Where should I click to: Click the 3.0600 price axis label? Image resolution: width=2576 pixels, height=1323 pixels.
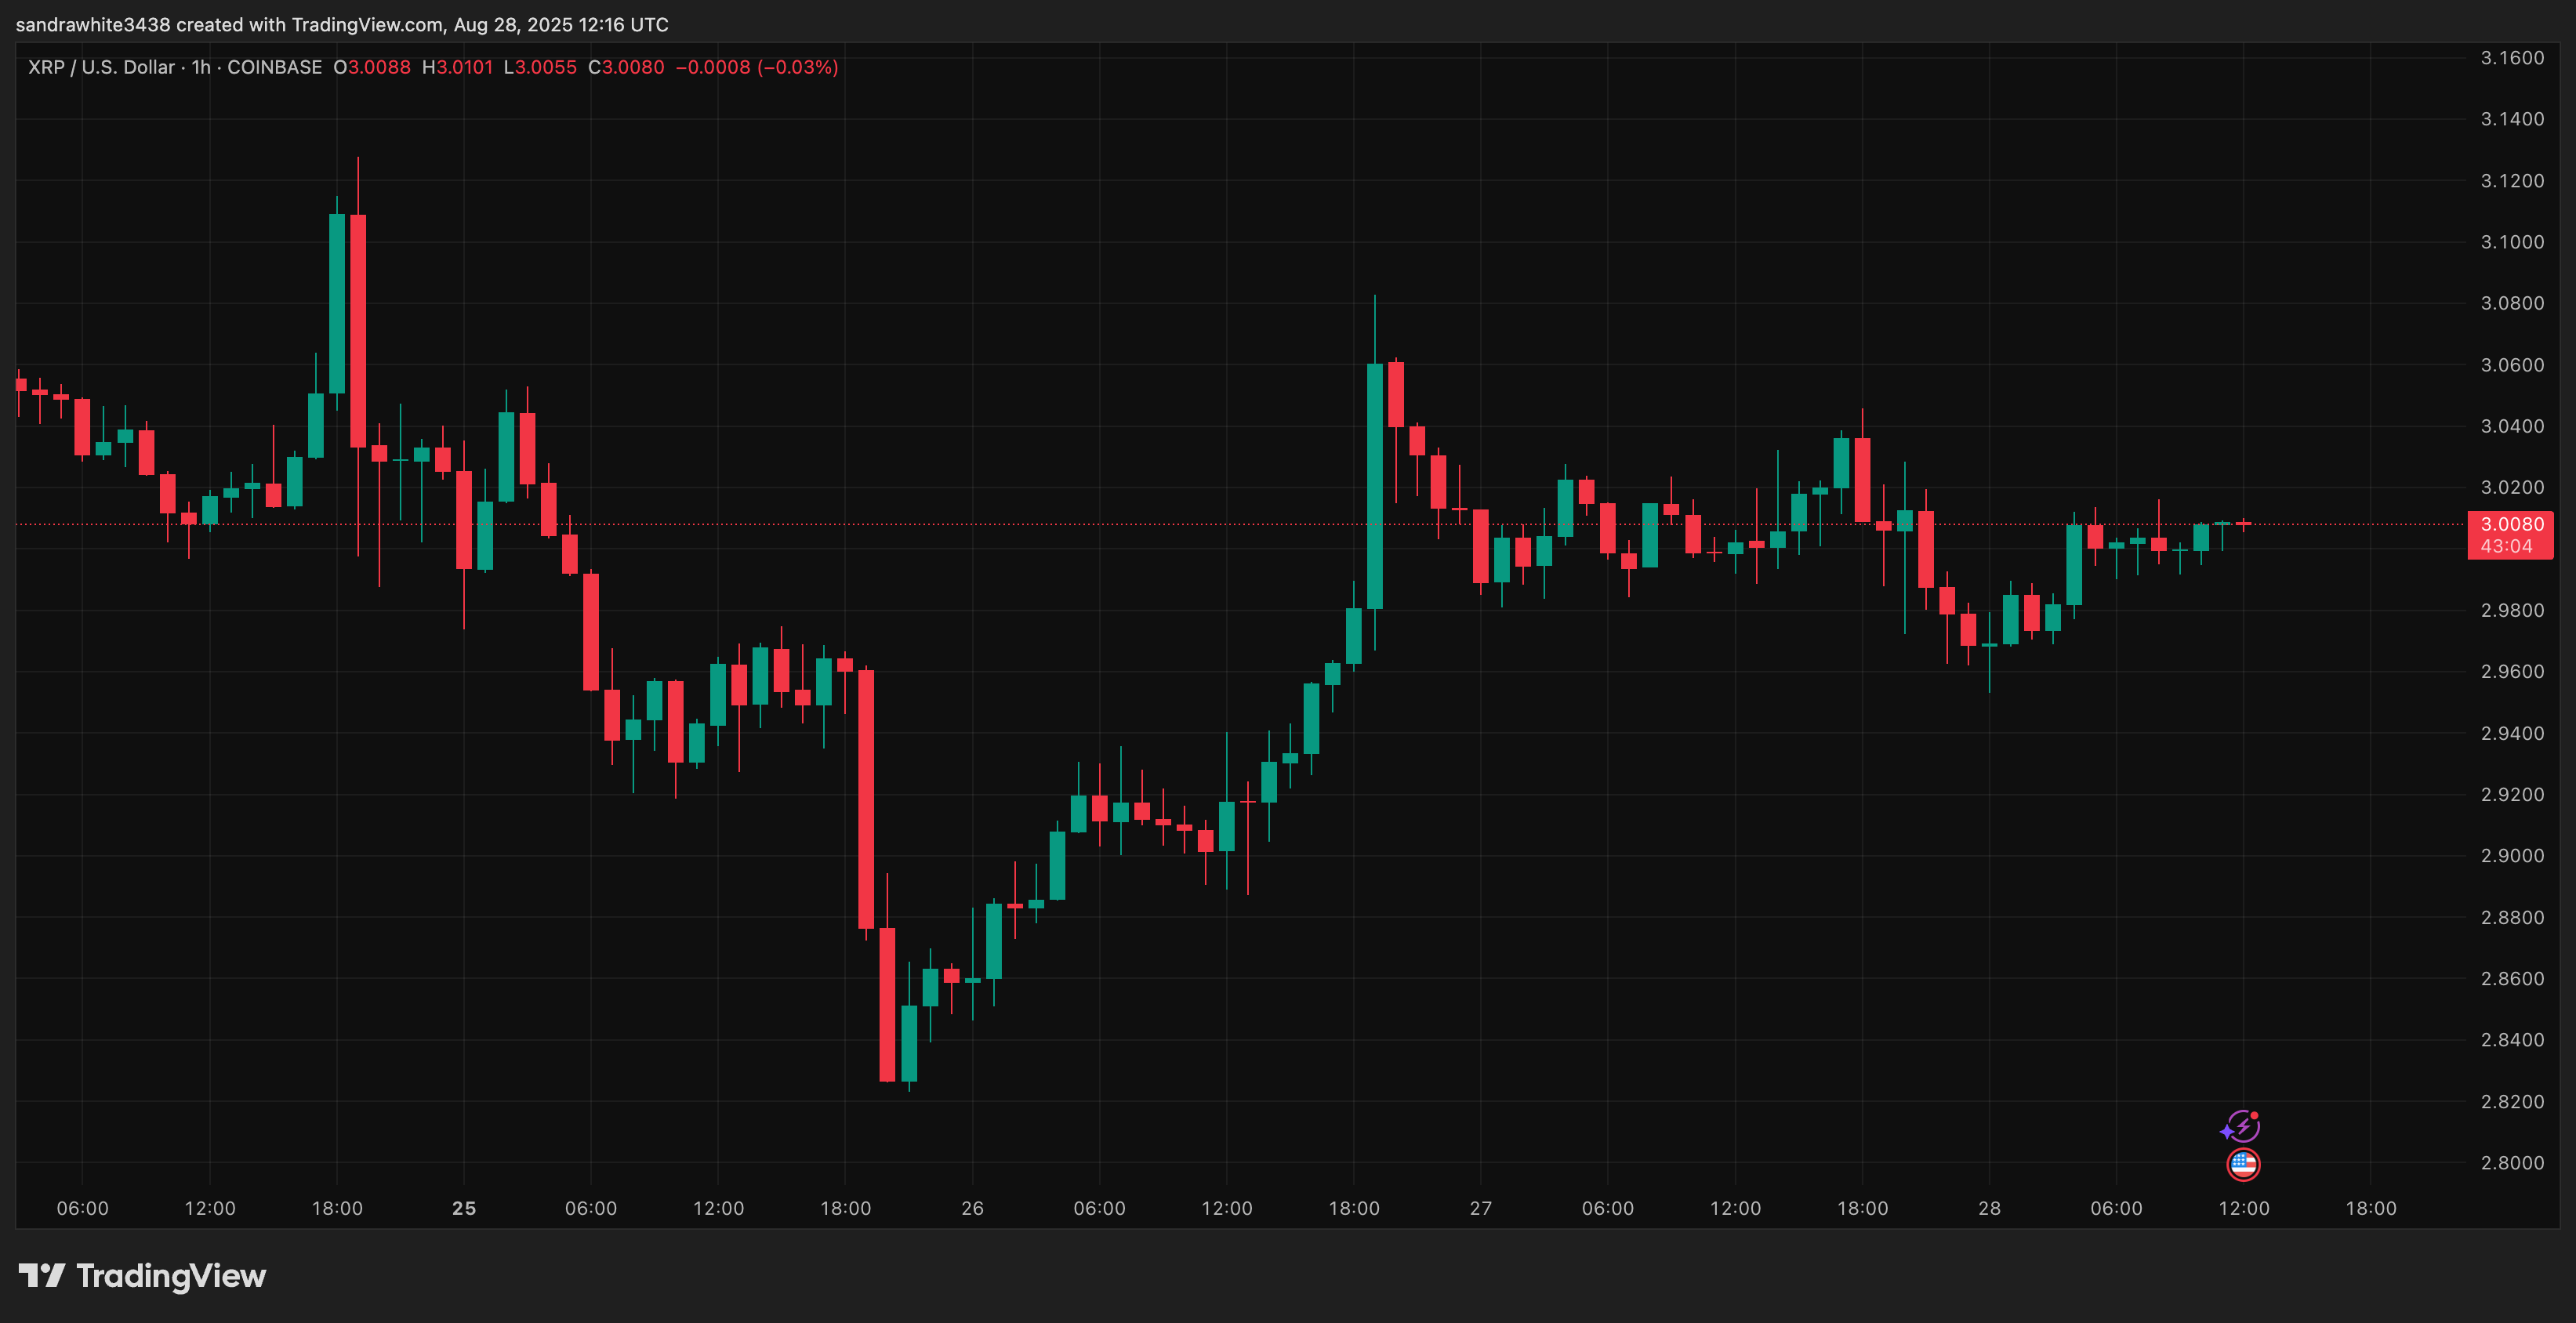(x=2512, y=365)
